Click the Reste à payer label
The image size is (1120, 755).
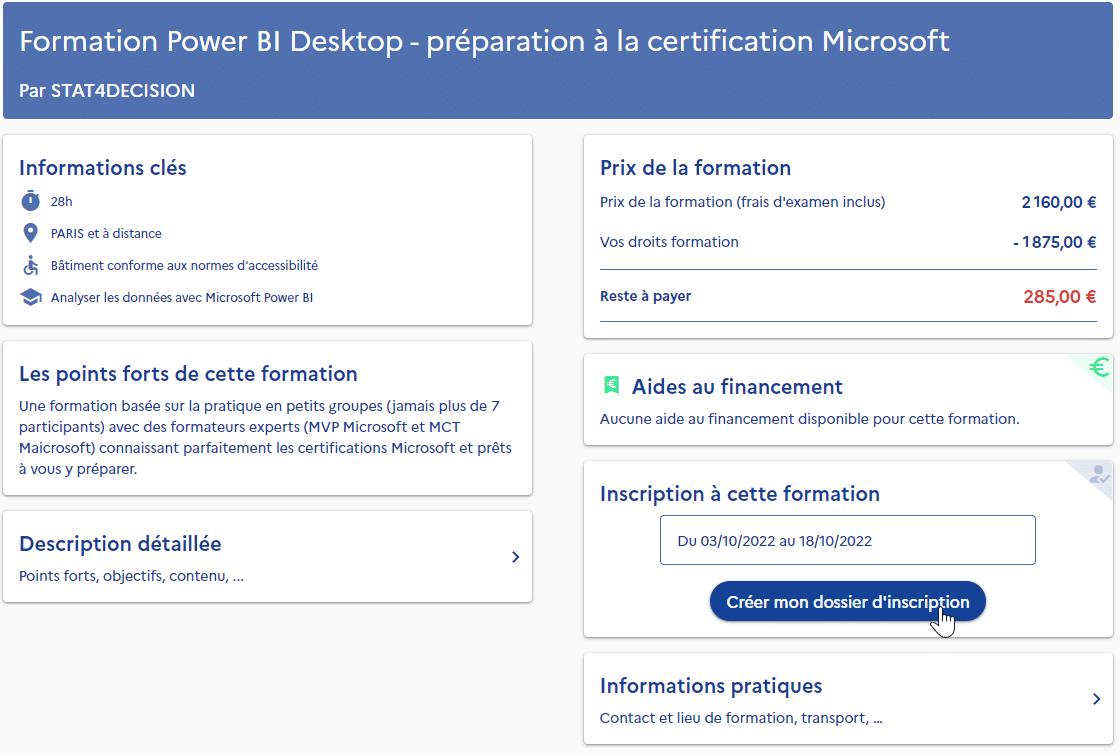pos(646,296)
